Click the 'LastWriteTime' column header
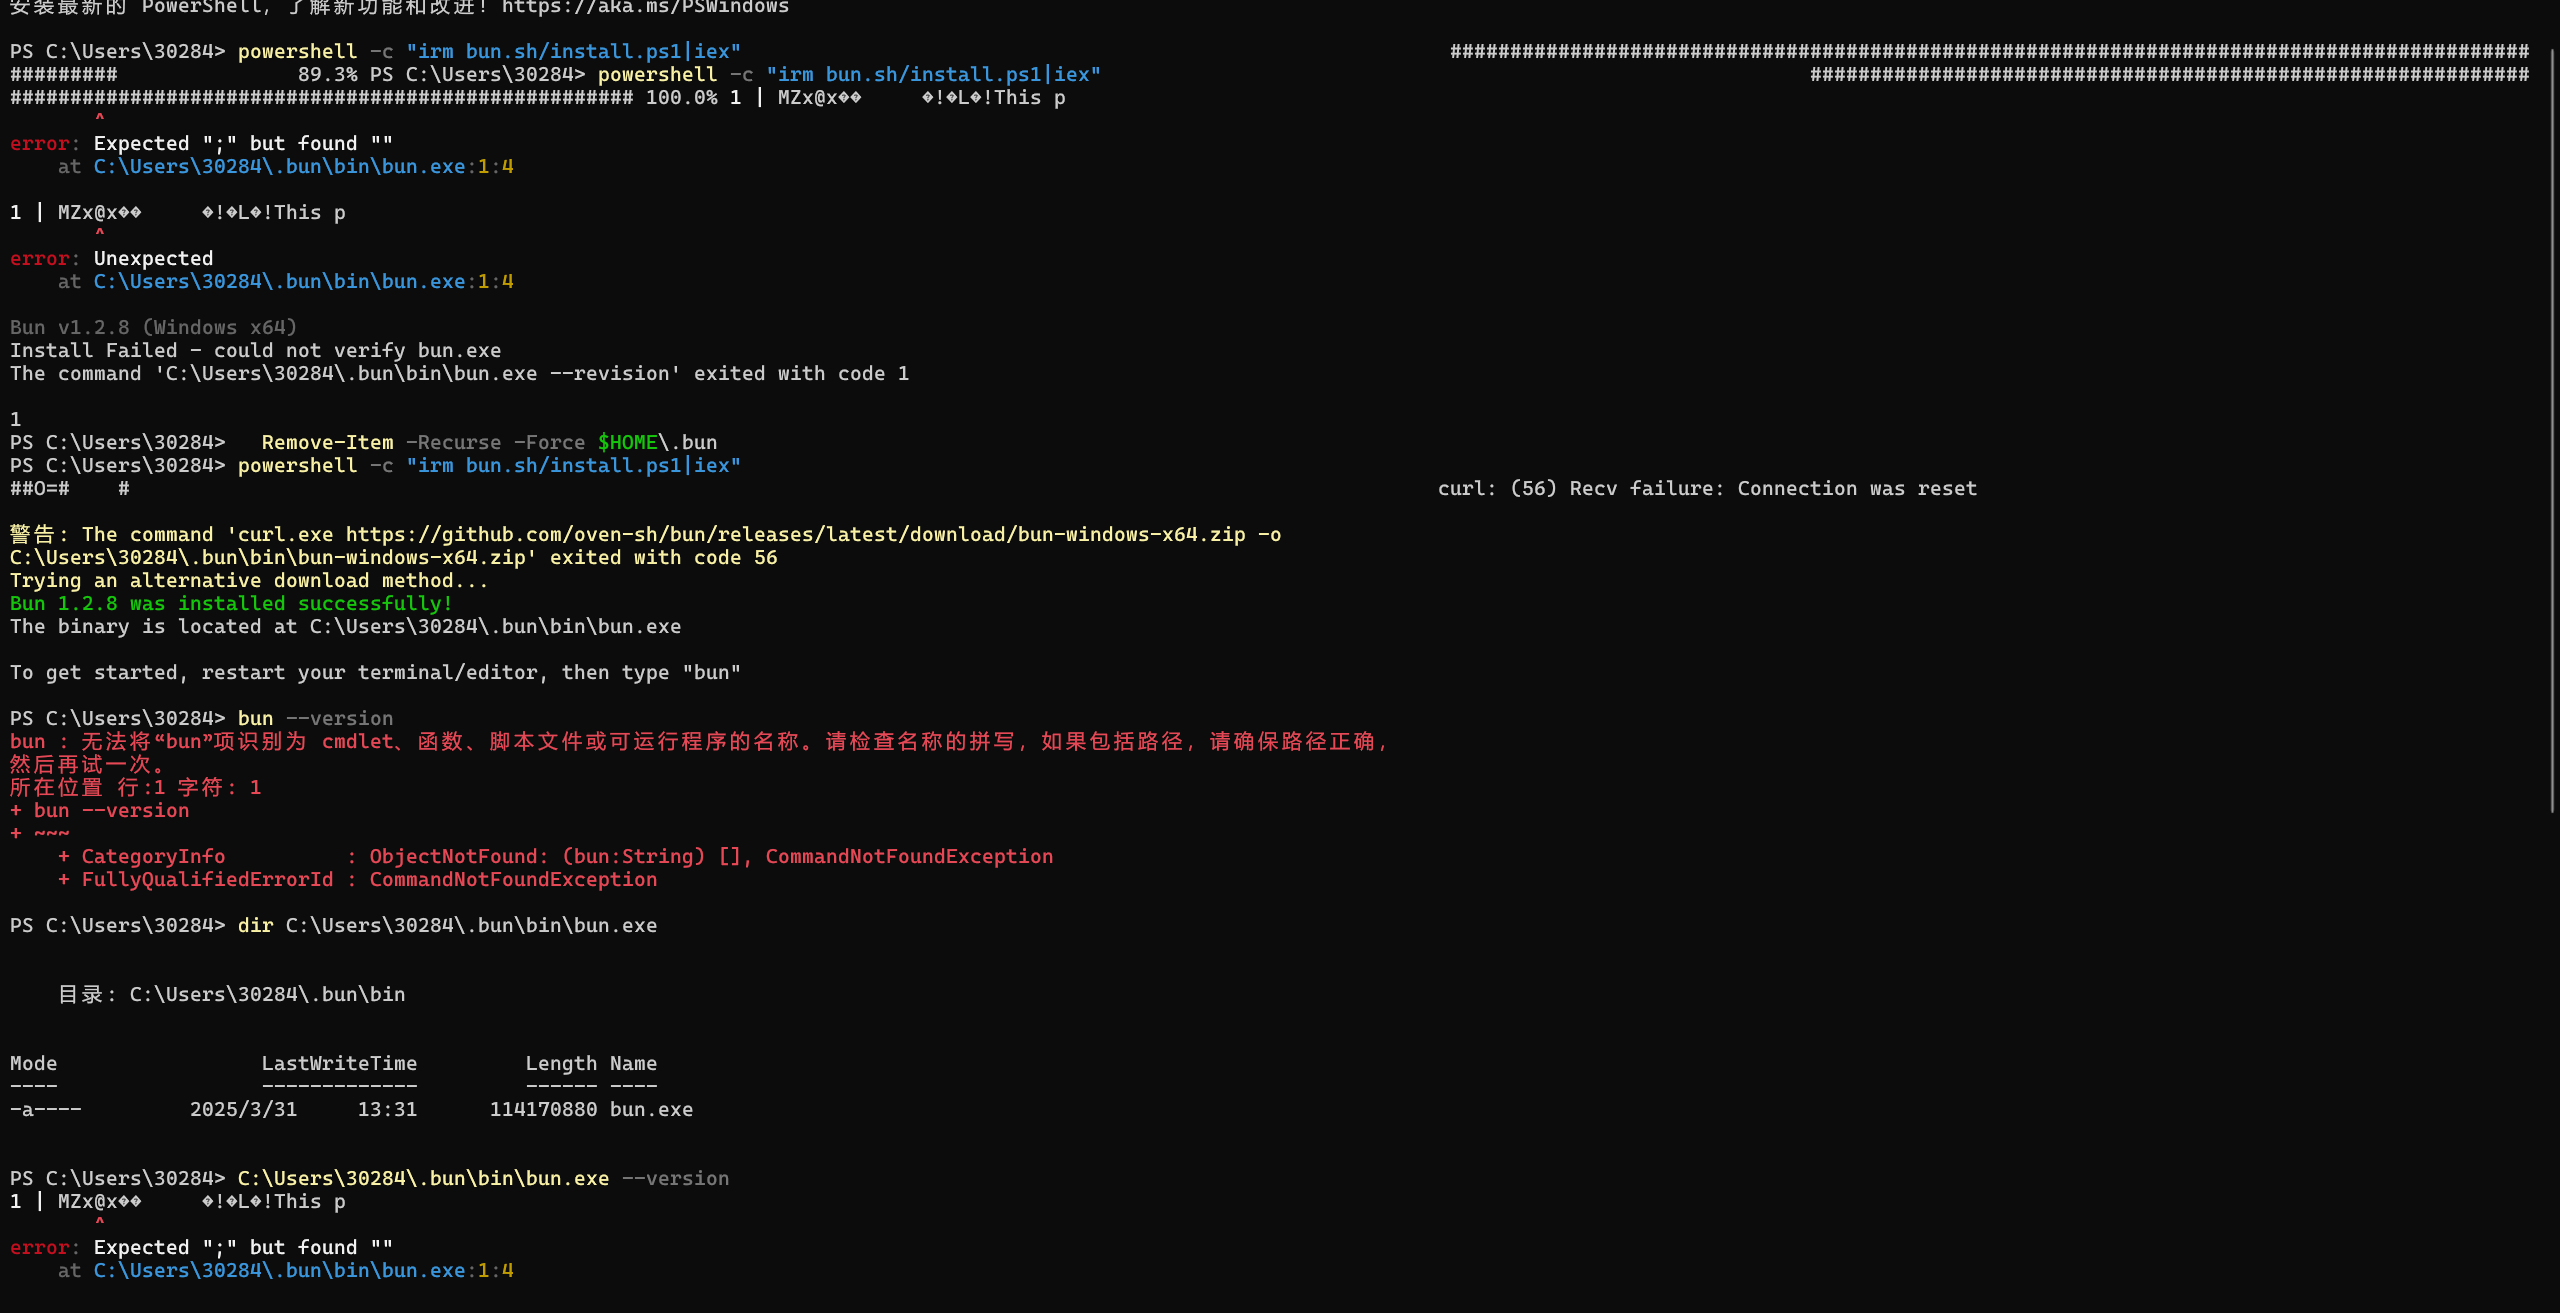2560x1313 pixels. 339,1064
